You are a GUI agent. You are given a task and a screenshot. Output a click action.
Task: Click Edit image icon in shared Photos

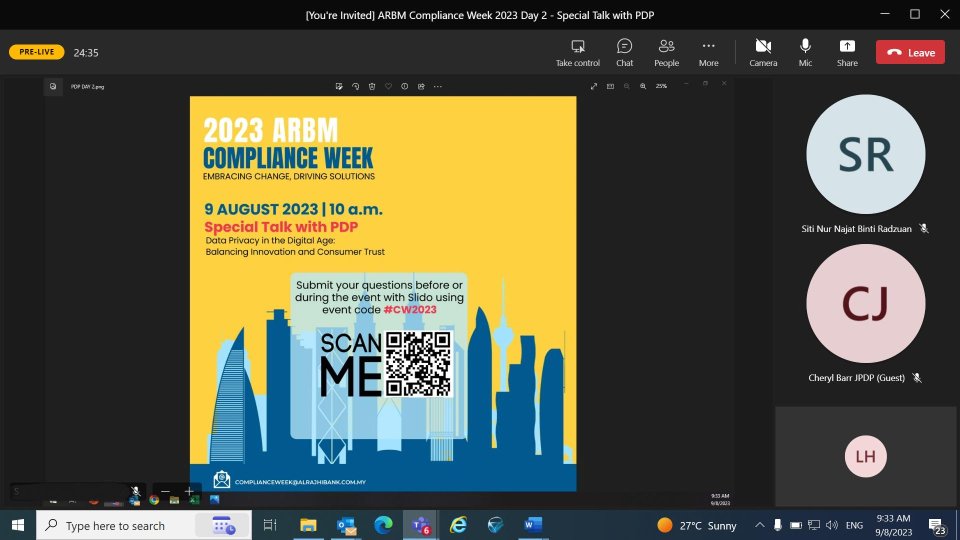(x=339, y=86)
